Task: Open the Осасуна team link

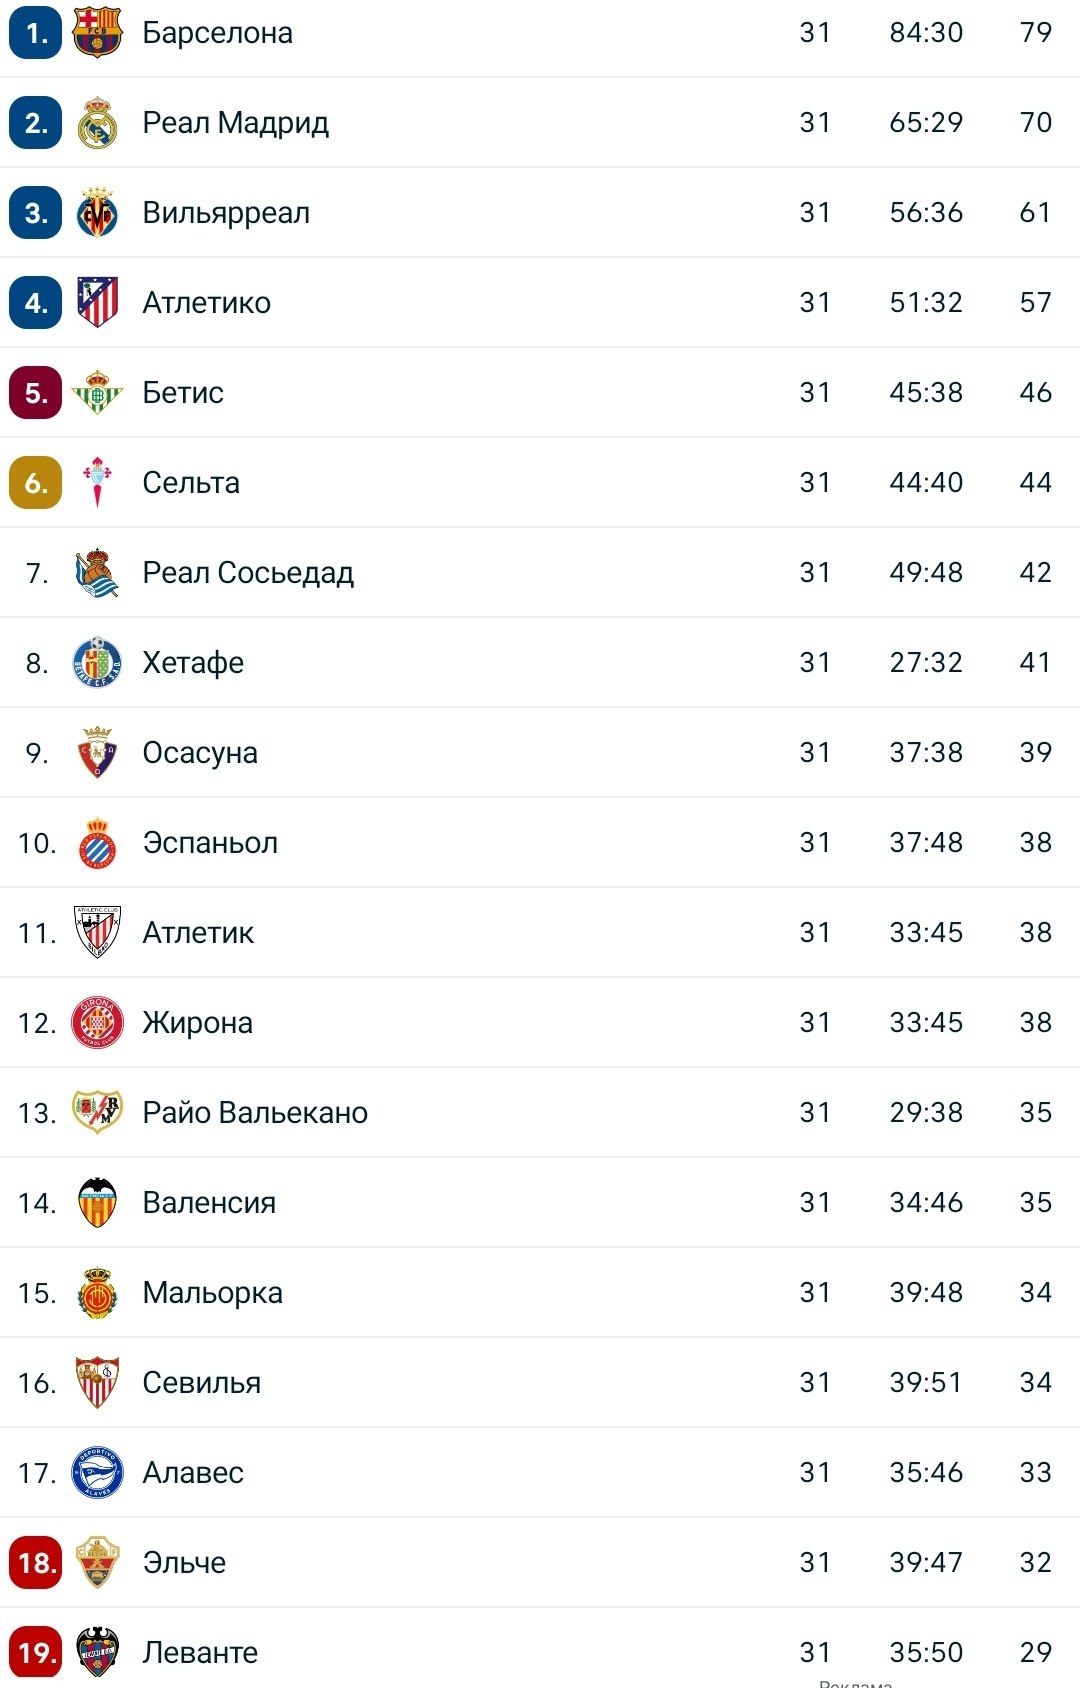Action: tap(200, 752)
